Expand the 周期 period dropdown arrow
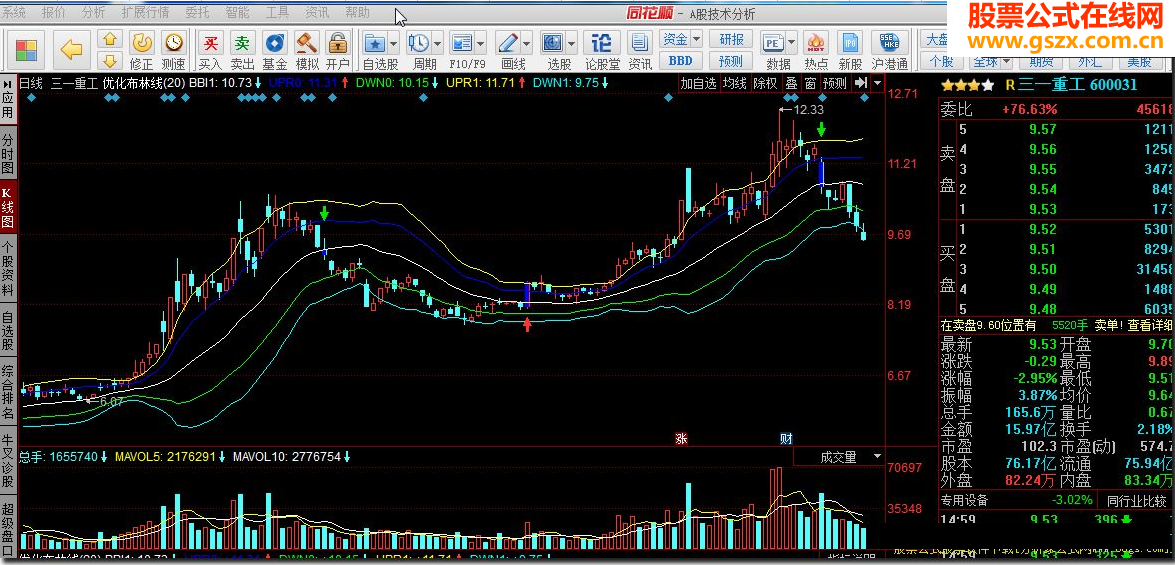1175x565 pixels. 438,43
